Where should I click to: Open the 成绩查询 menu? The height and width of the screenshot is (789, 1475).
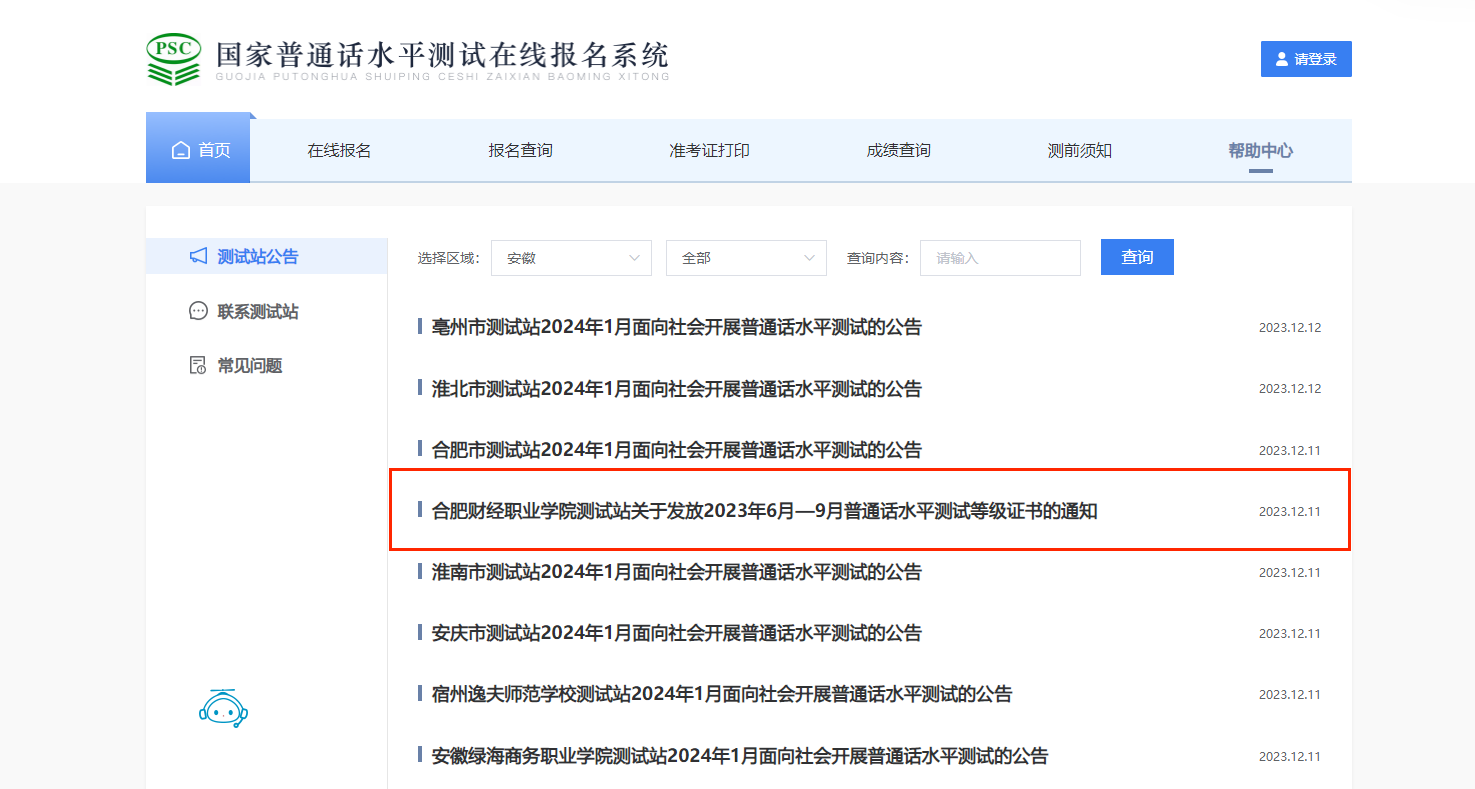tap(898, 151)
